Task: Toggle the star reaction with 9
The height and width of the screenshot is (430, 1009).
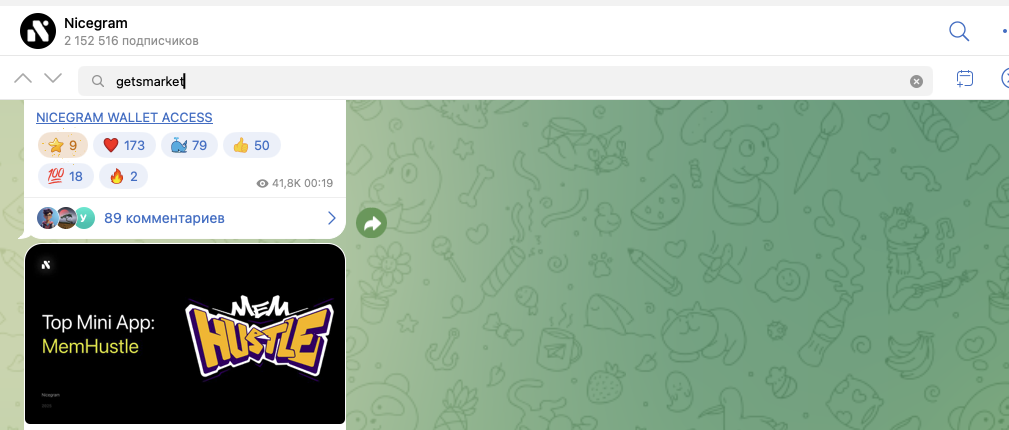Action: [x=62, y=145]
